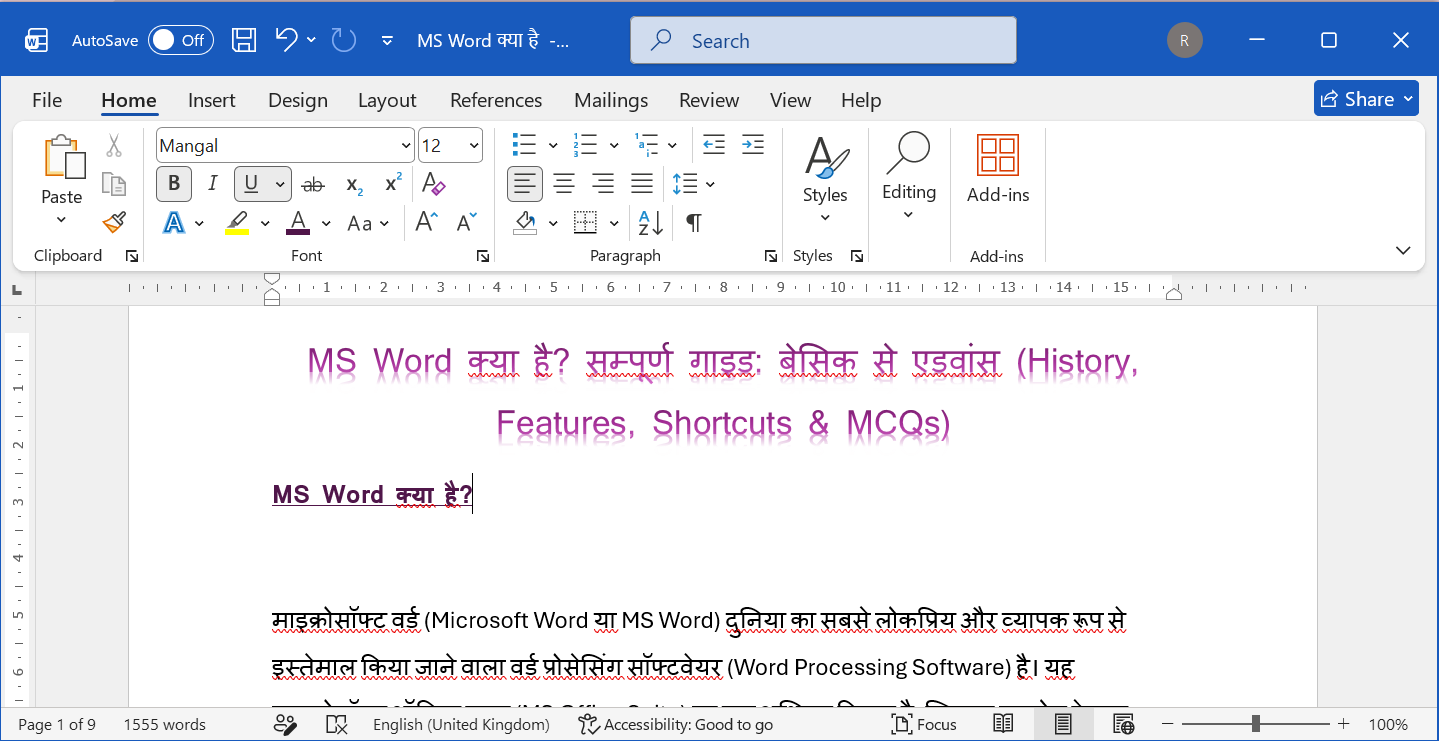Sort the selected text

click(x=650, y=222)
